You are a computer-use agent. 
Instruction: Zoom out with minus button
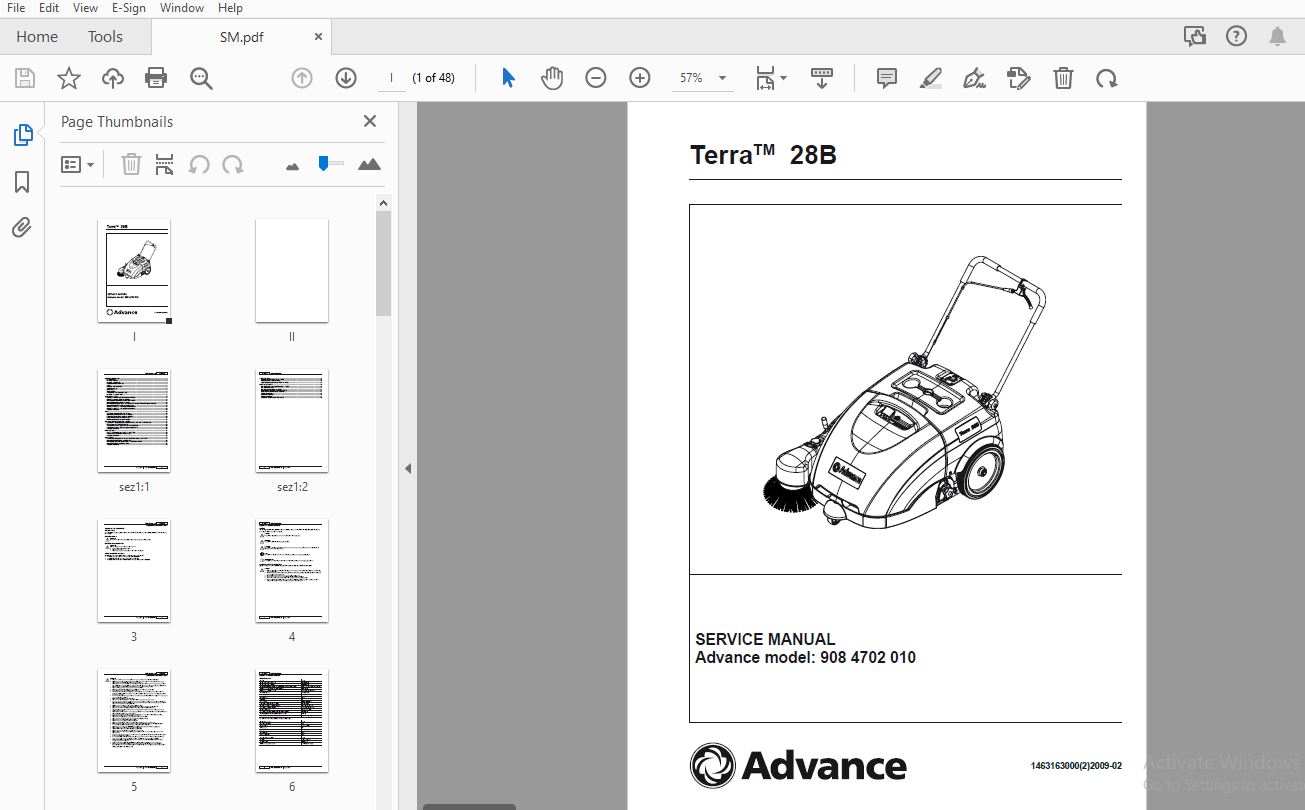[x=596, y=78]
